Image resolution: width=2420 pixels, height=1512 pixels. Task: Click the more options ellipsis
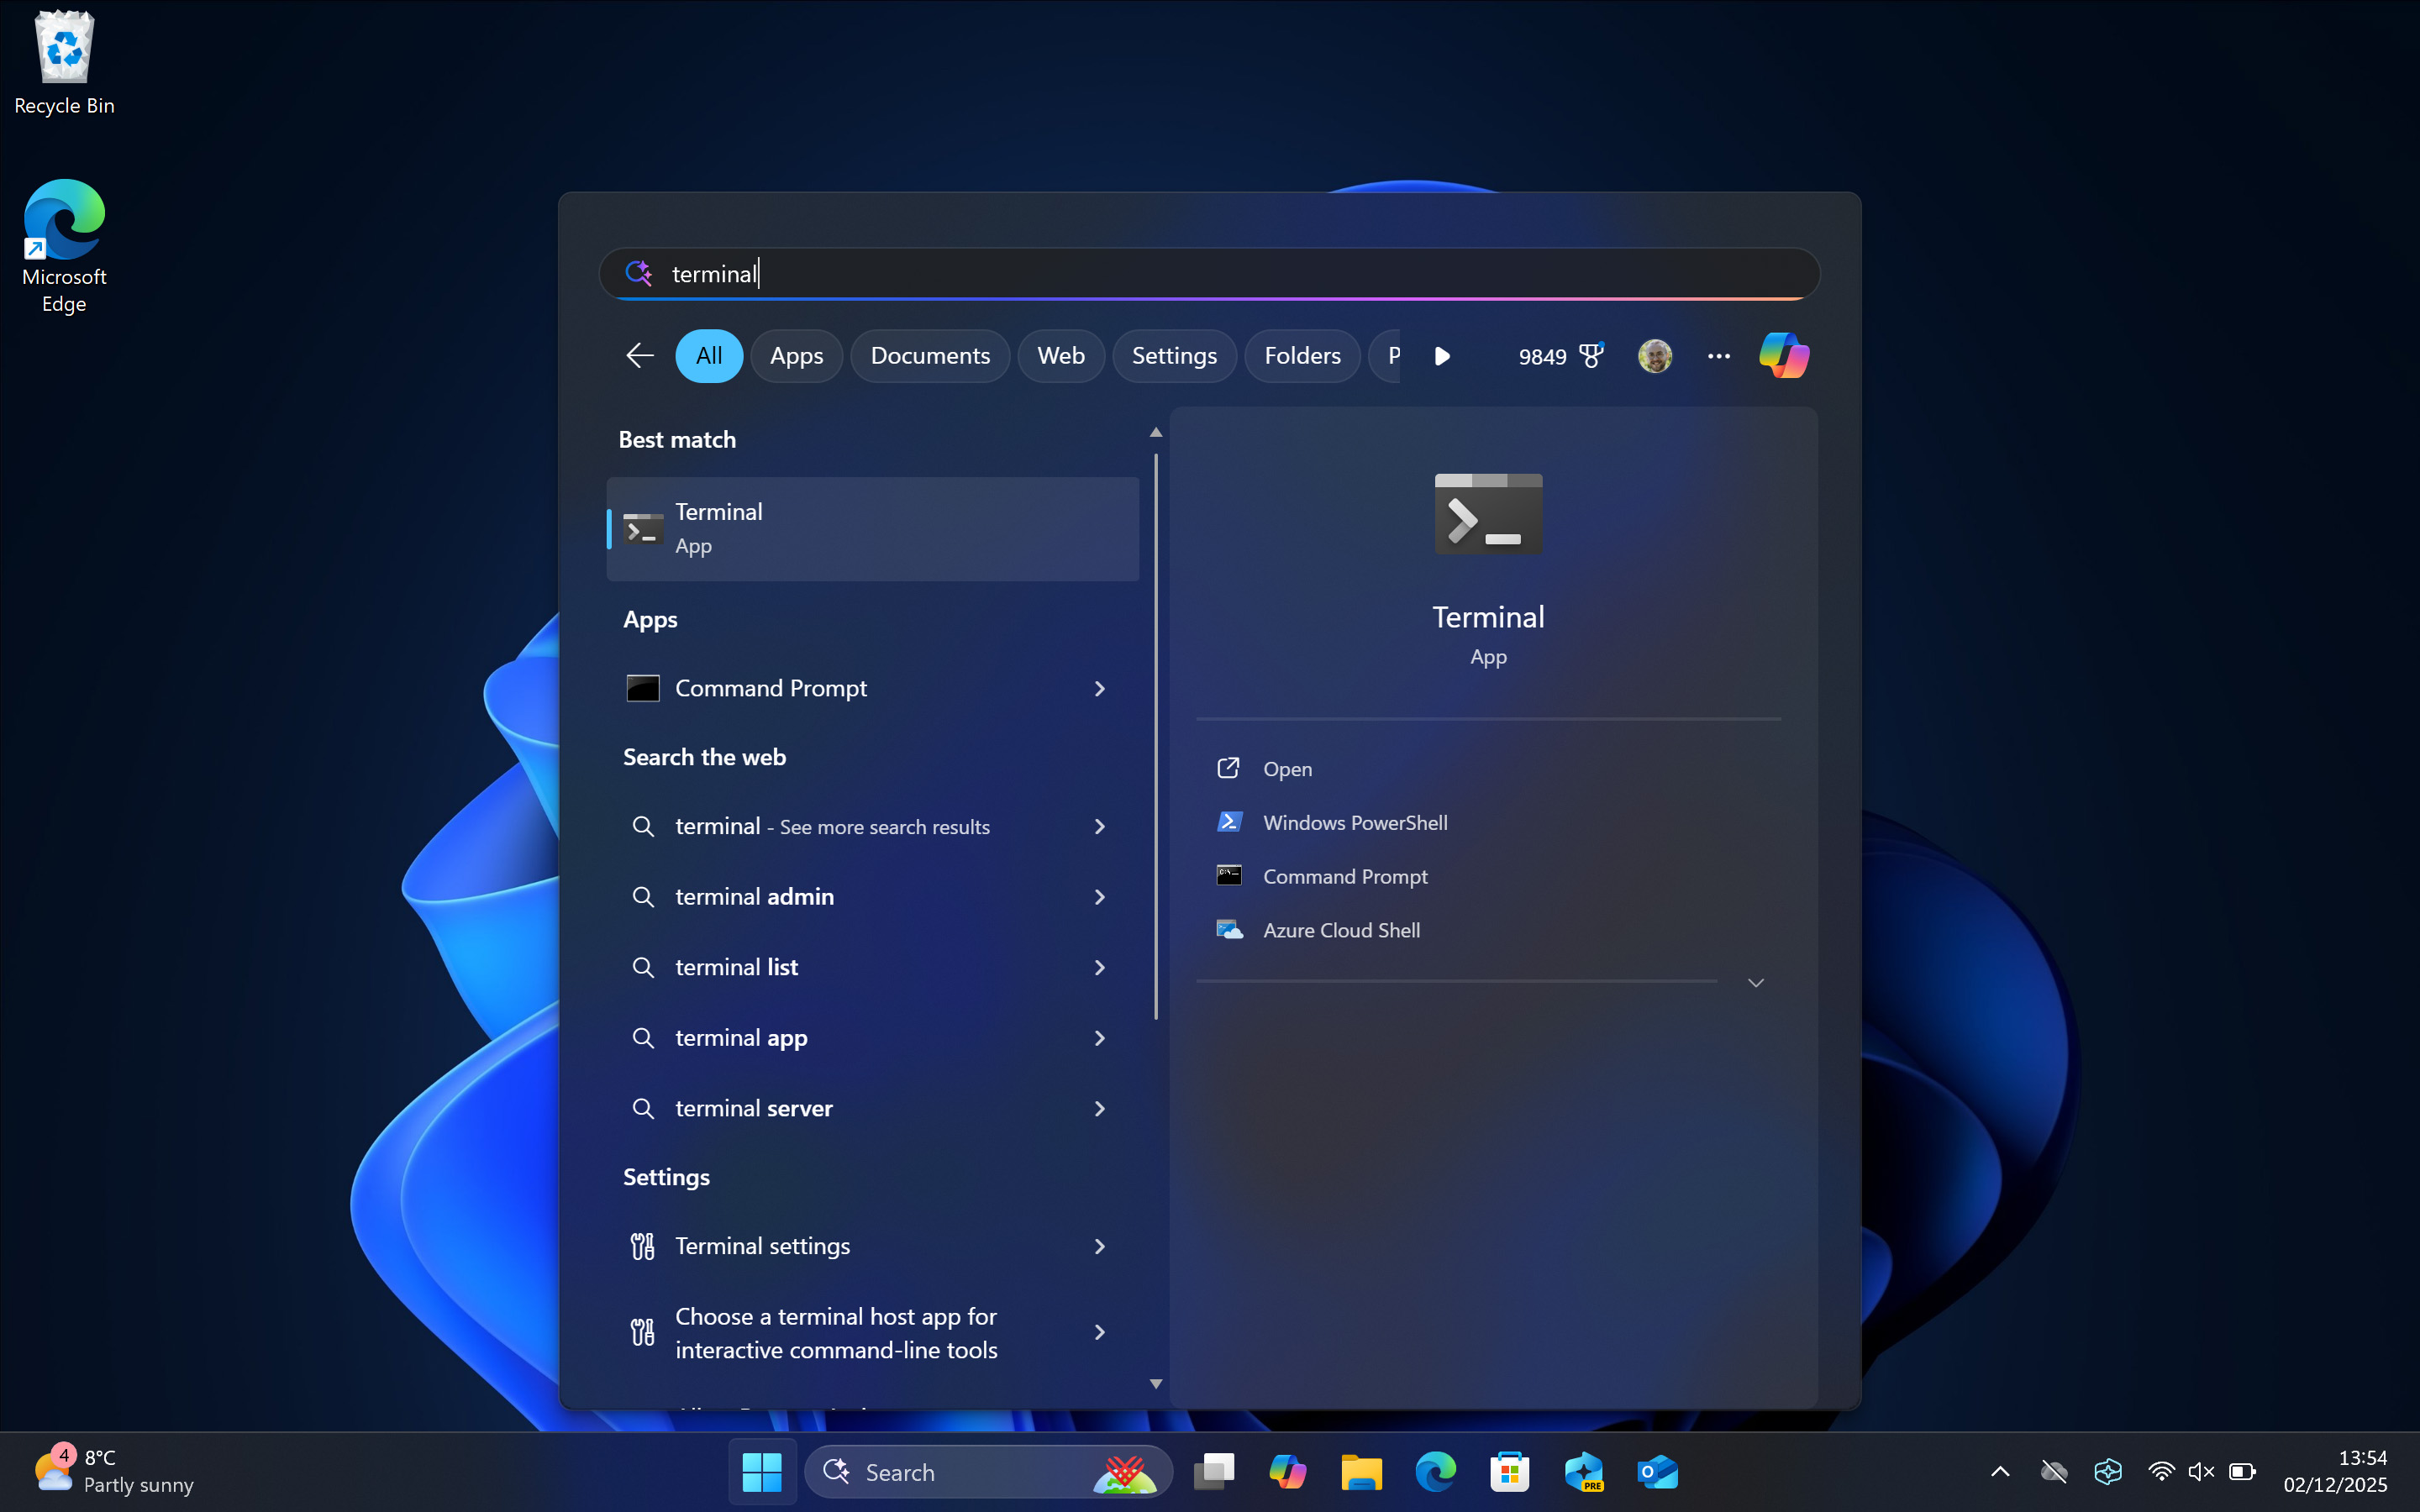[x=1719, y=355]
